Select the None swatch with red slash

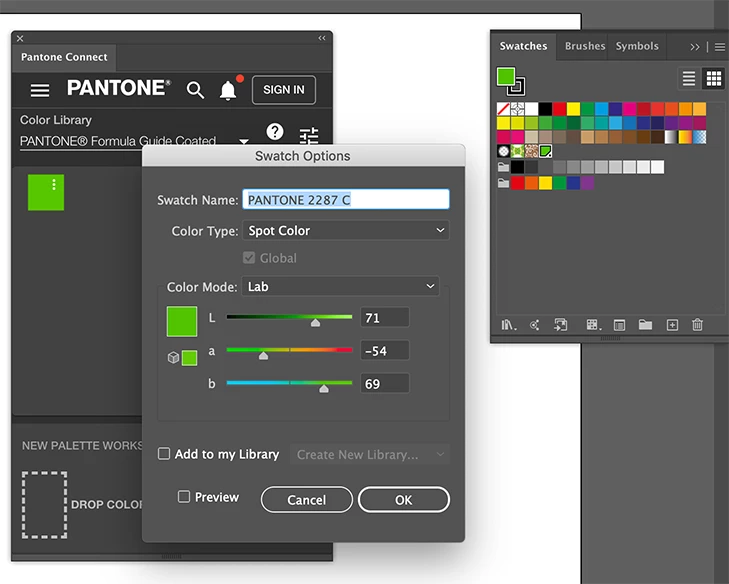click(504, 109)
